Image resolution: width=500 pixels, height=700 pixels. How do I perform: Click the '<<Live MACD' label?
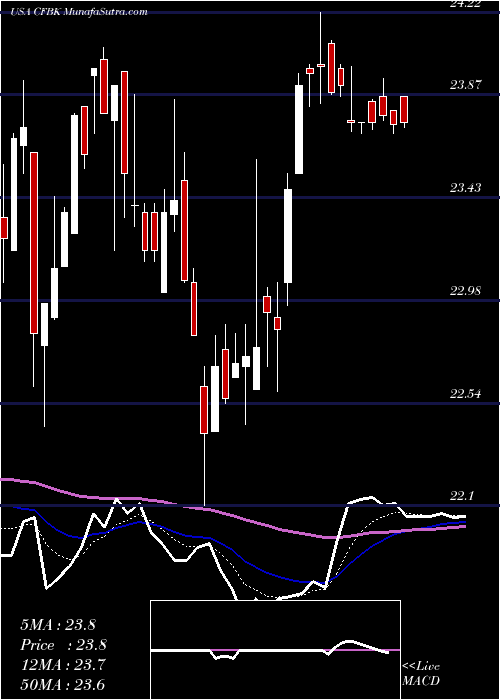pos(421,674)
